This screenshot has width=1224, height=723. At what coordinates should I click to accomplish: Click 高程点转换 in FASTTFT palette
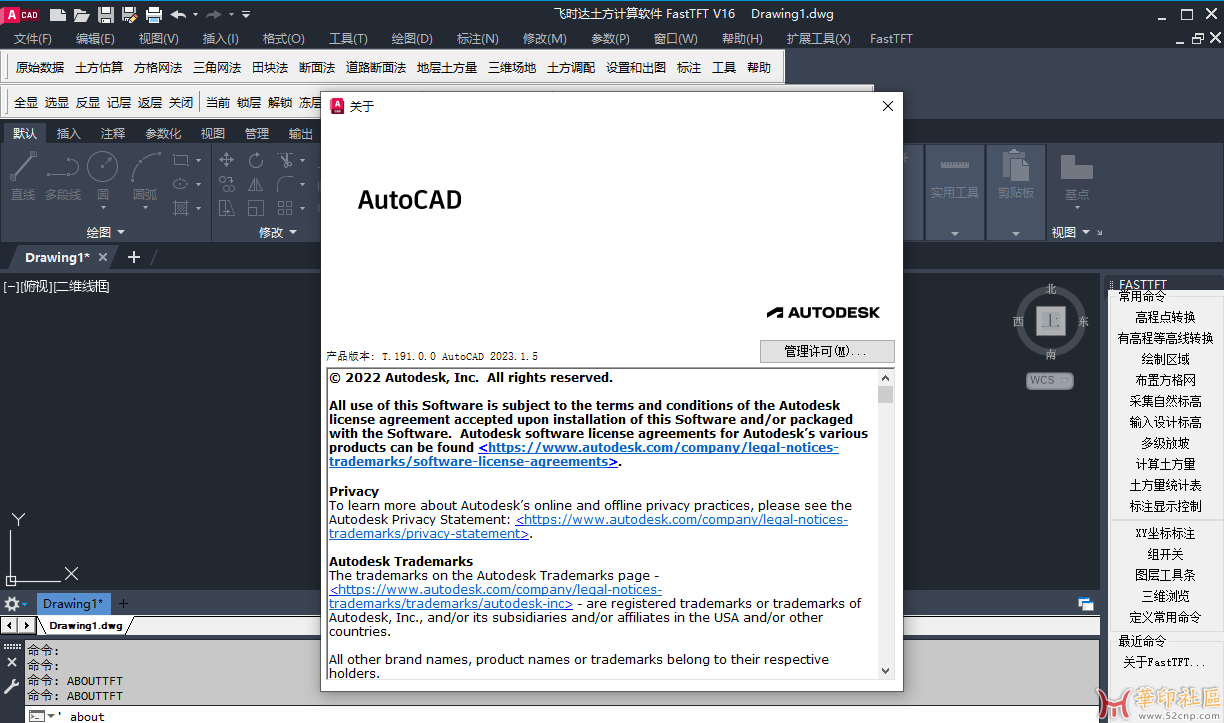tap(1165, 317)
